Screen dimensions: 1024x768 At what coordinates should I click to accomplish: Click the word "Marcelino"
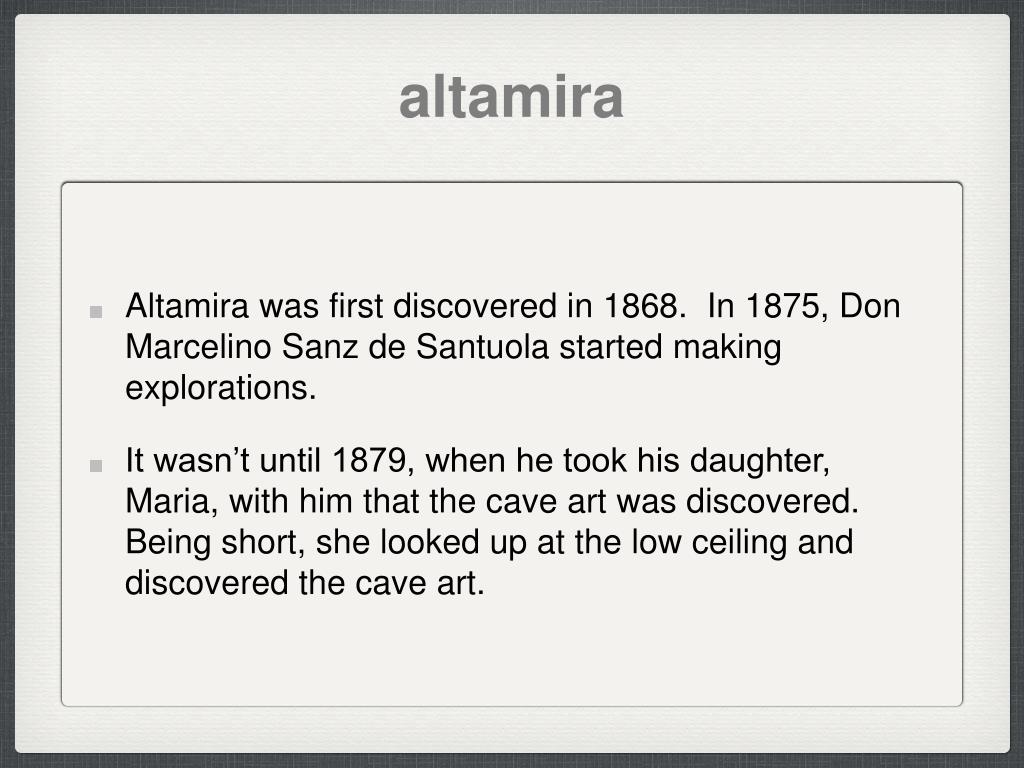198,347
